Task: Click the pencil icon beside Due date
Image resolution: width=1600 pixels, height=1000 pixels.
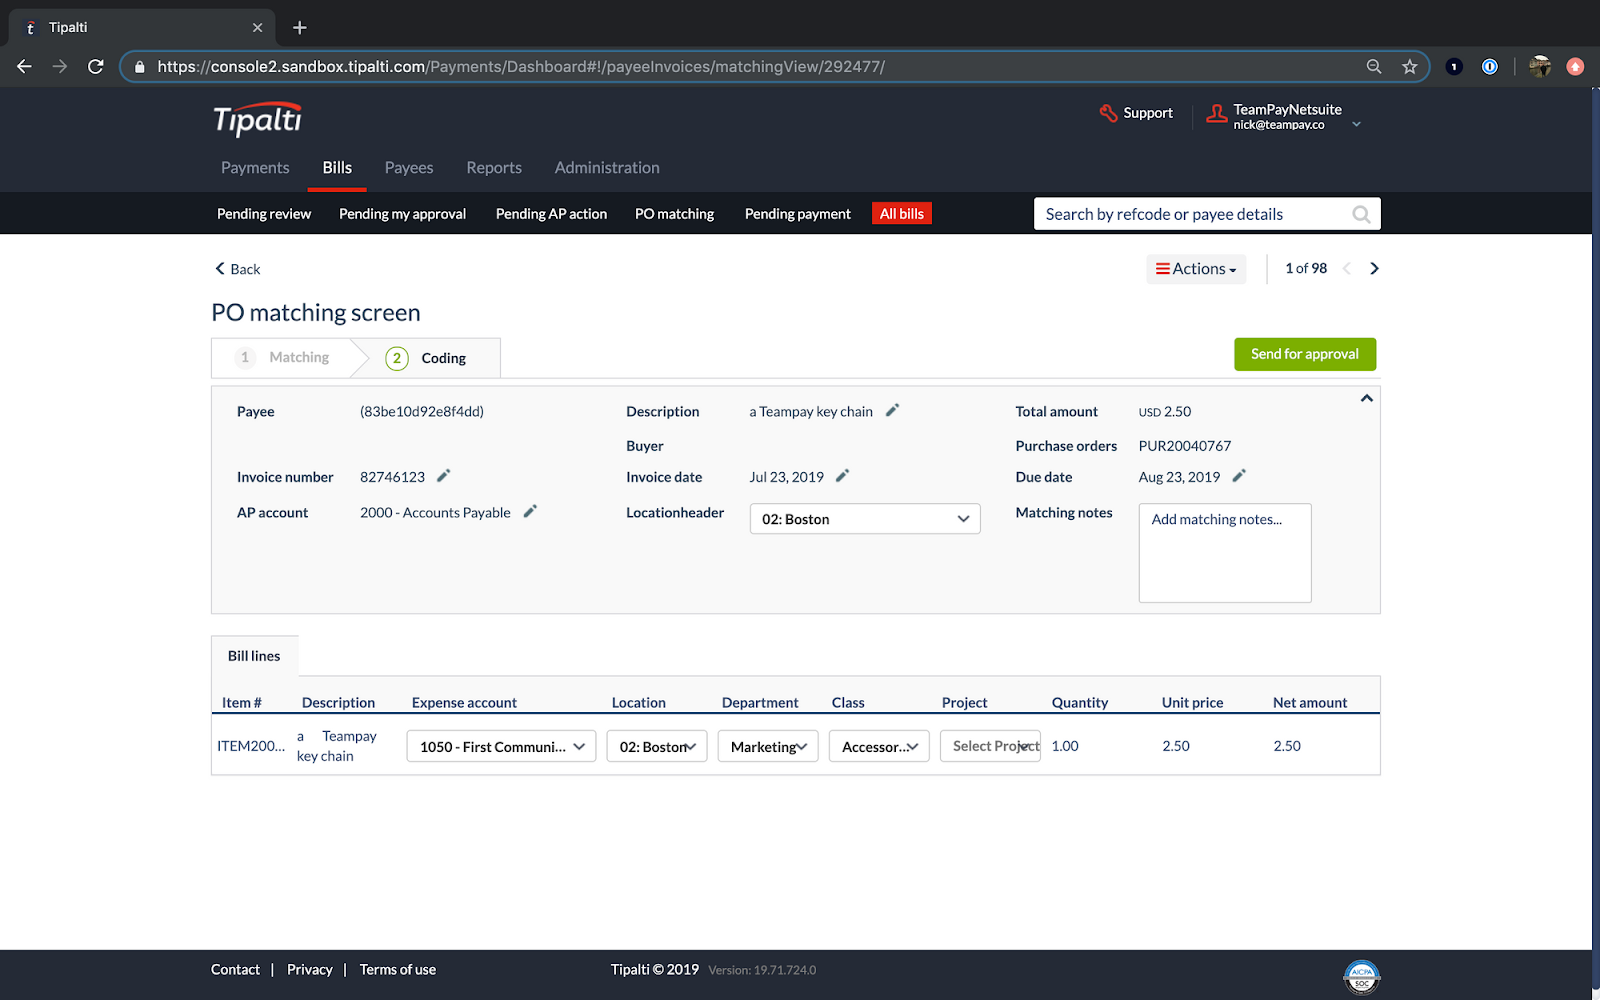Action: pyautogui.click(x=1239, y=476)
